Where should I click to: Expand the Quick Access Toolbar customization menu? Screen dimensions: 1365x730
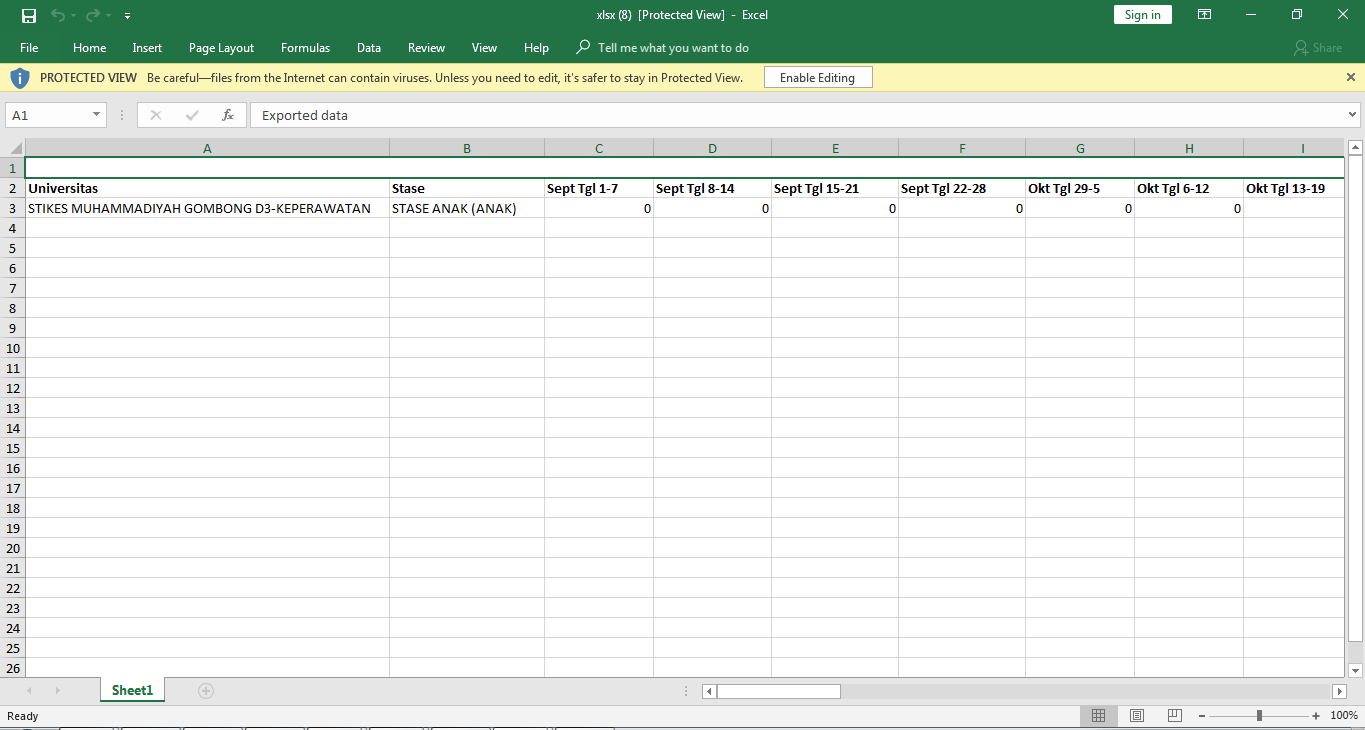127,15
